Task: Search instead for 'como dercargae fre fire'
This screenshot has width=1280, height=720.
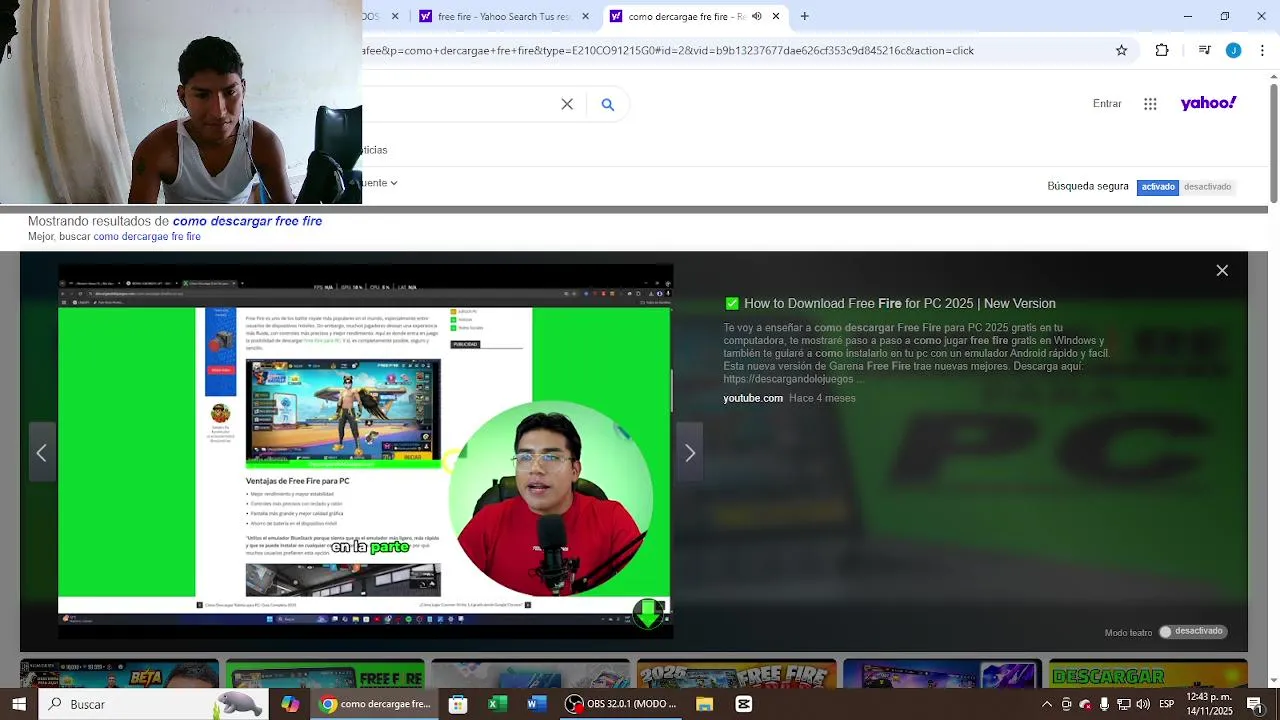Action: pos(147,237)
